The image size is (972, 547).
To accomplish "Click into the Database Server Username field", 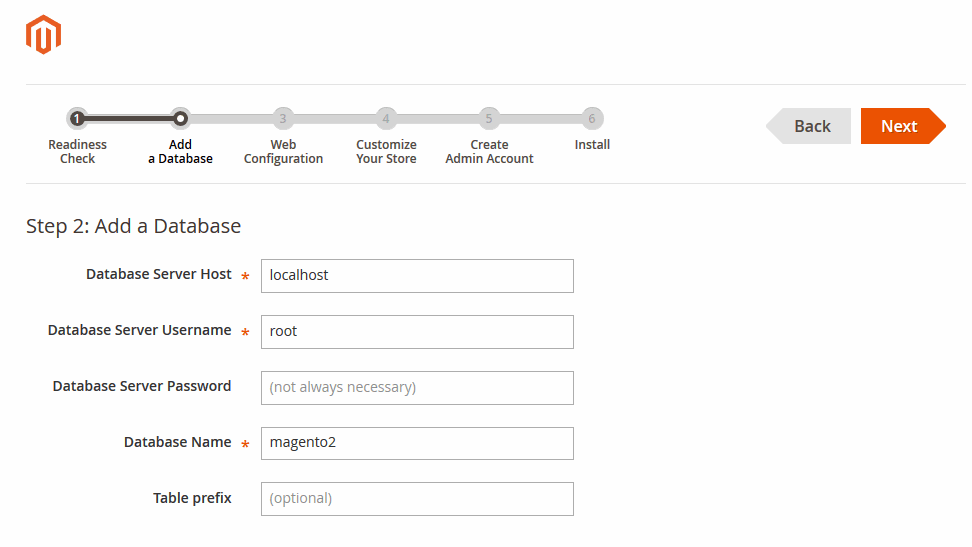I will (417, 332).
